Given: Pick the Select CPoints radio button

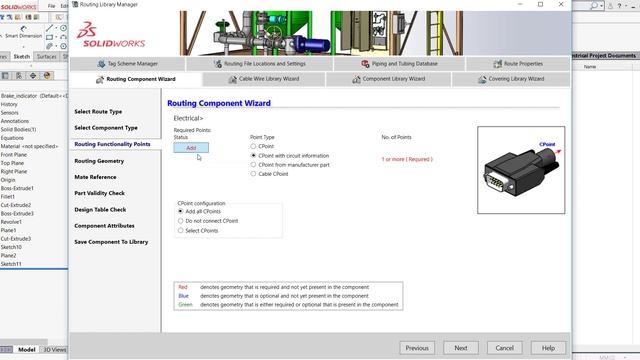Looking at the screenshot, I should click(180, 231).
